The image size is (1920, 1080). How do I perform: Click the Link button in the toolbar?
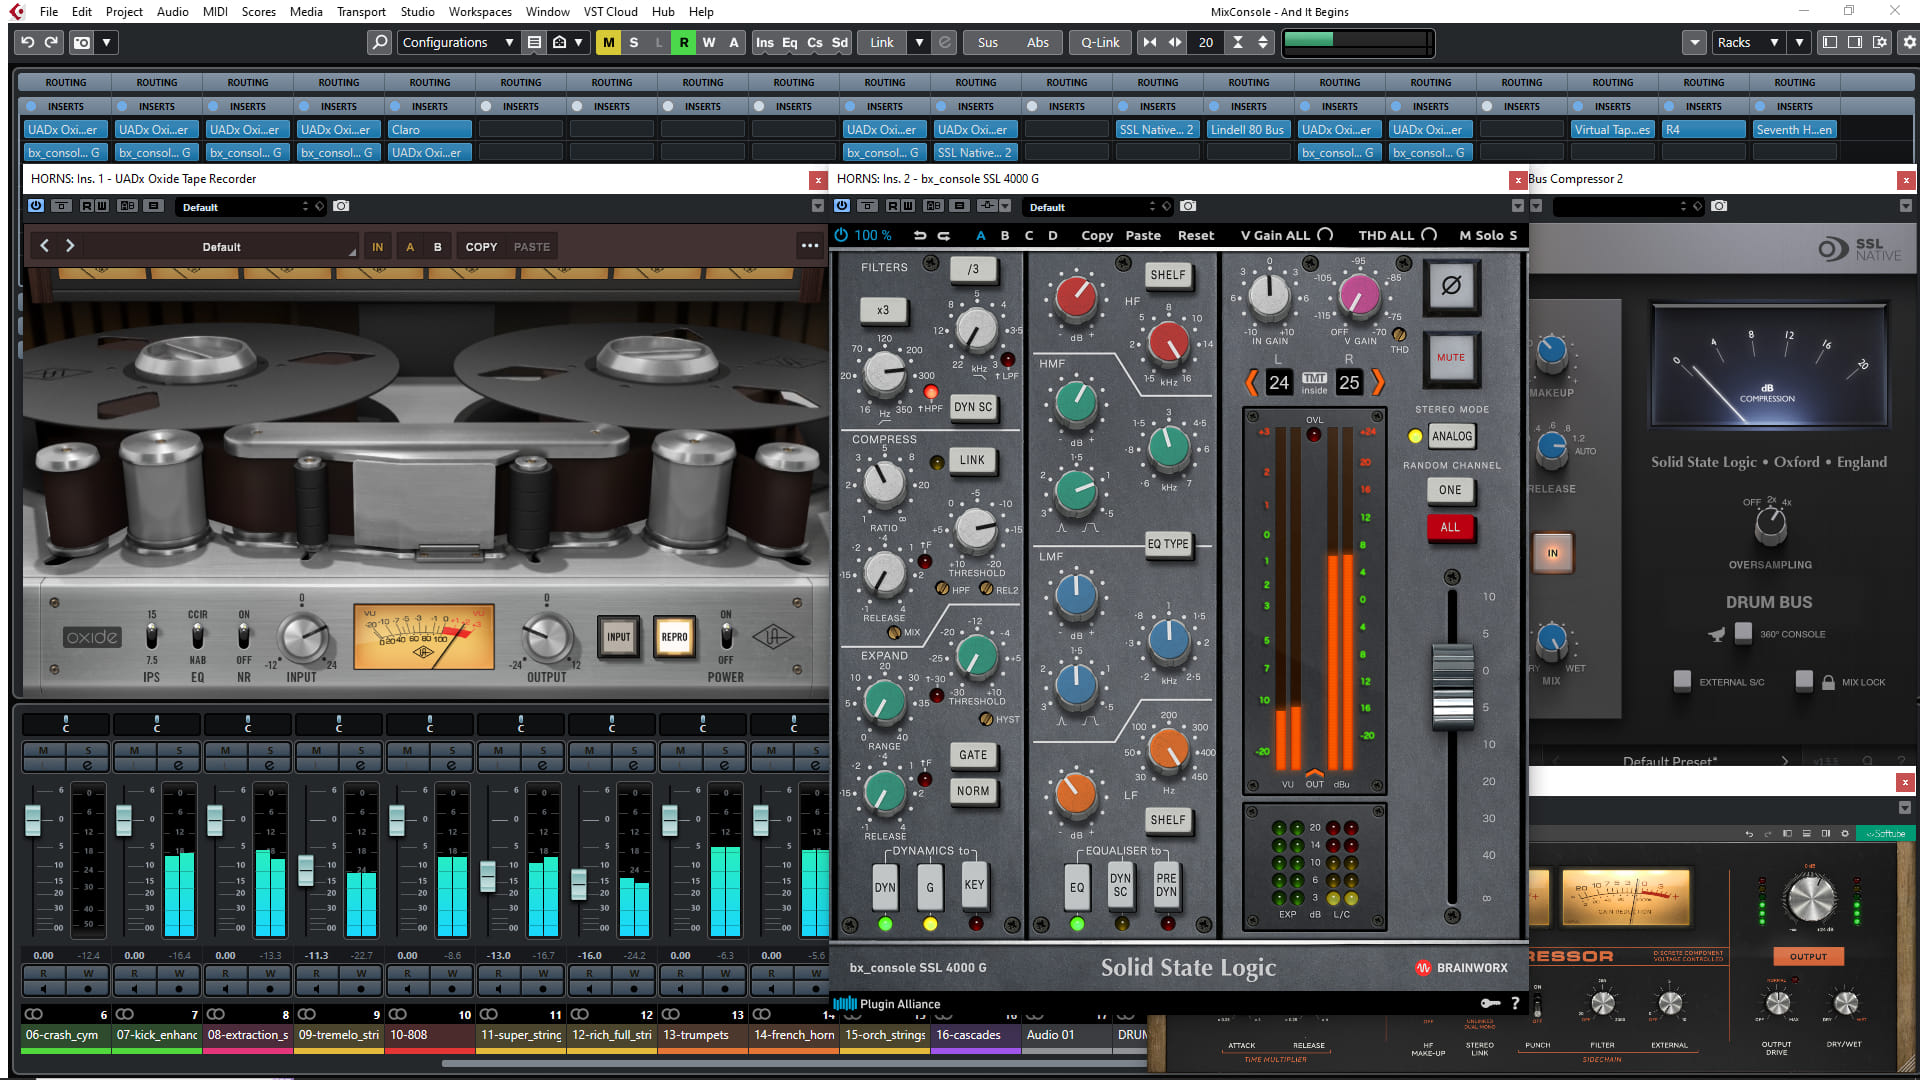tap(882, 42)
